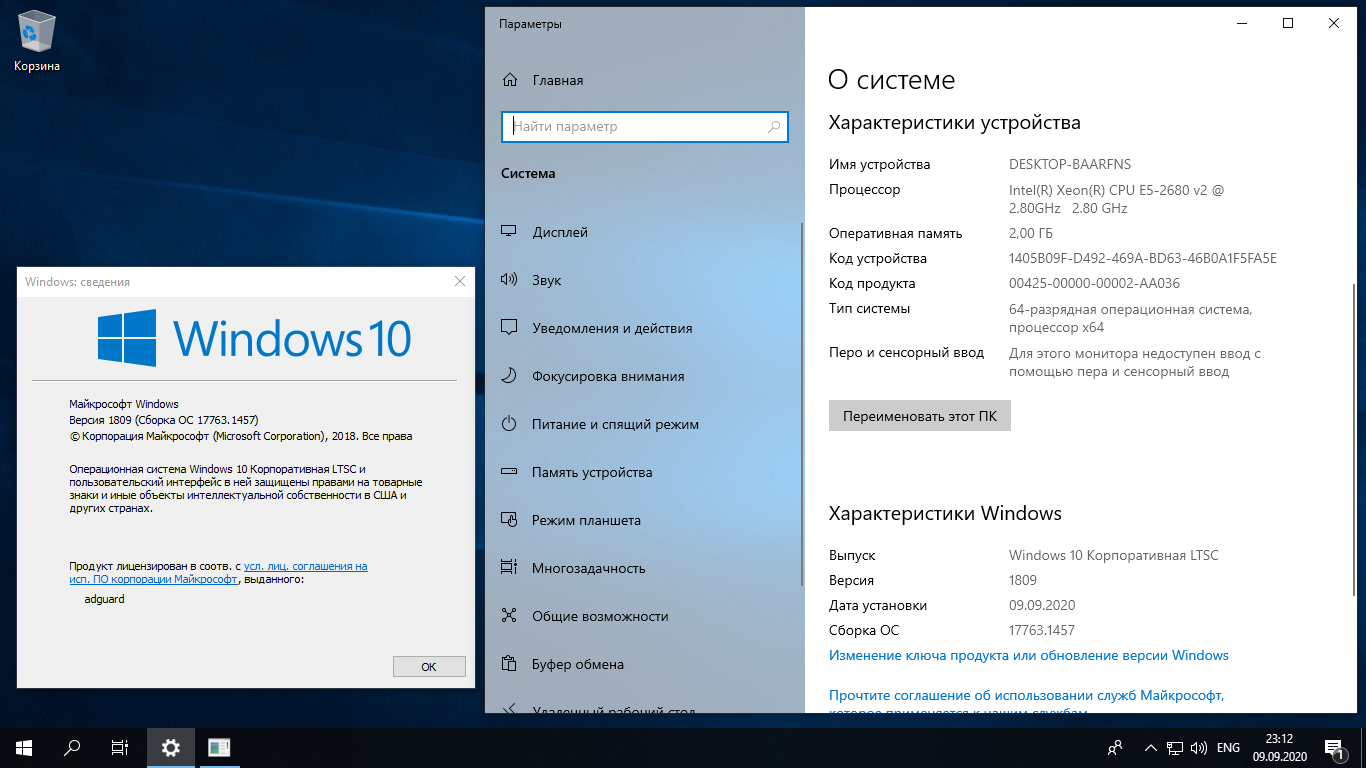Minimize the Параметры window

pos(1242,23)
